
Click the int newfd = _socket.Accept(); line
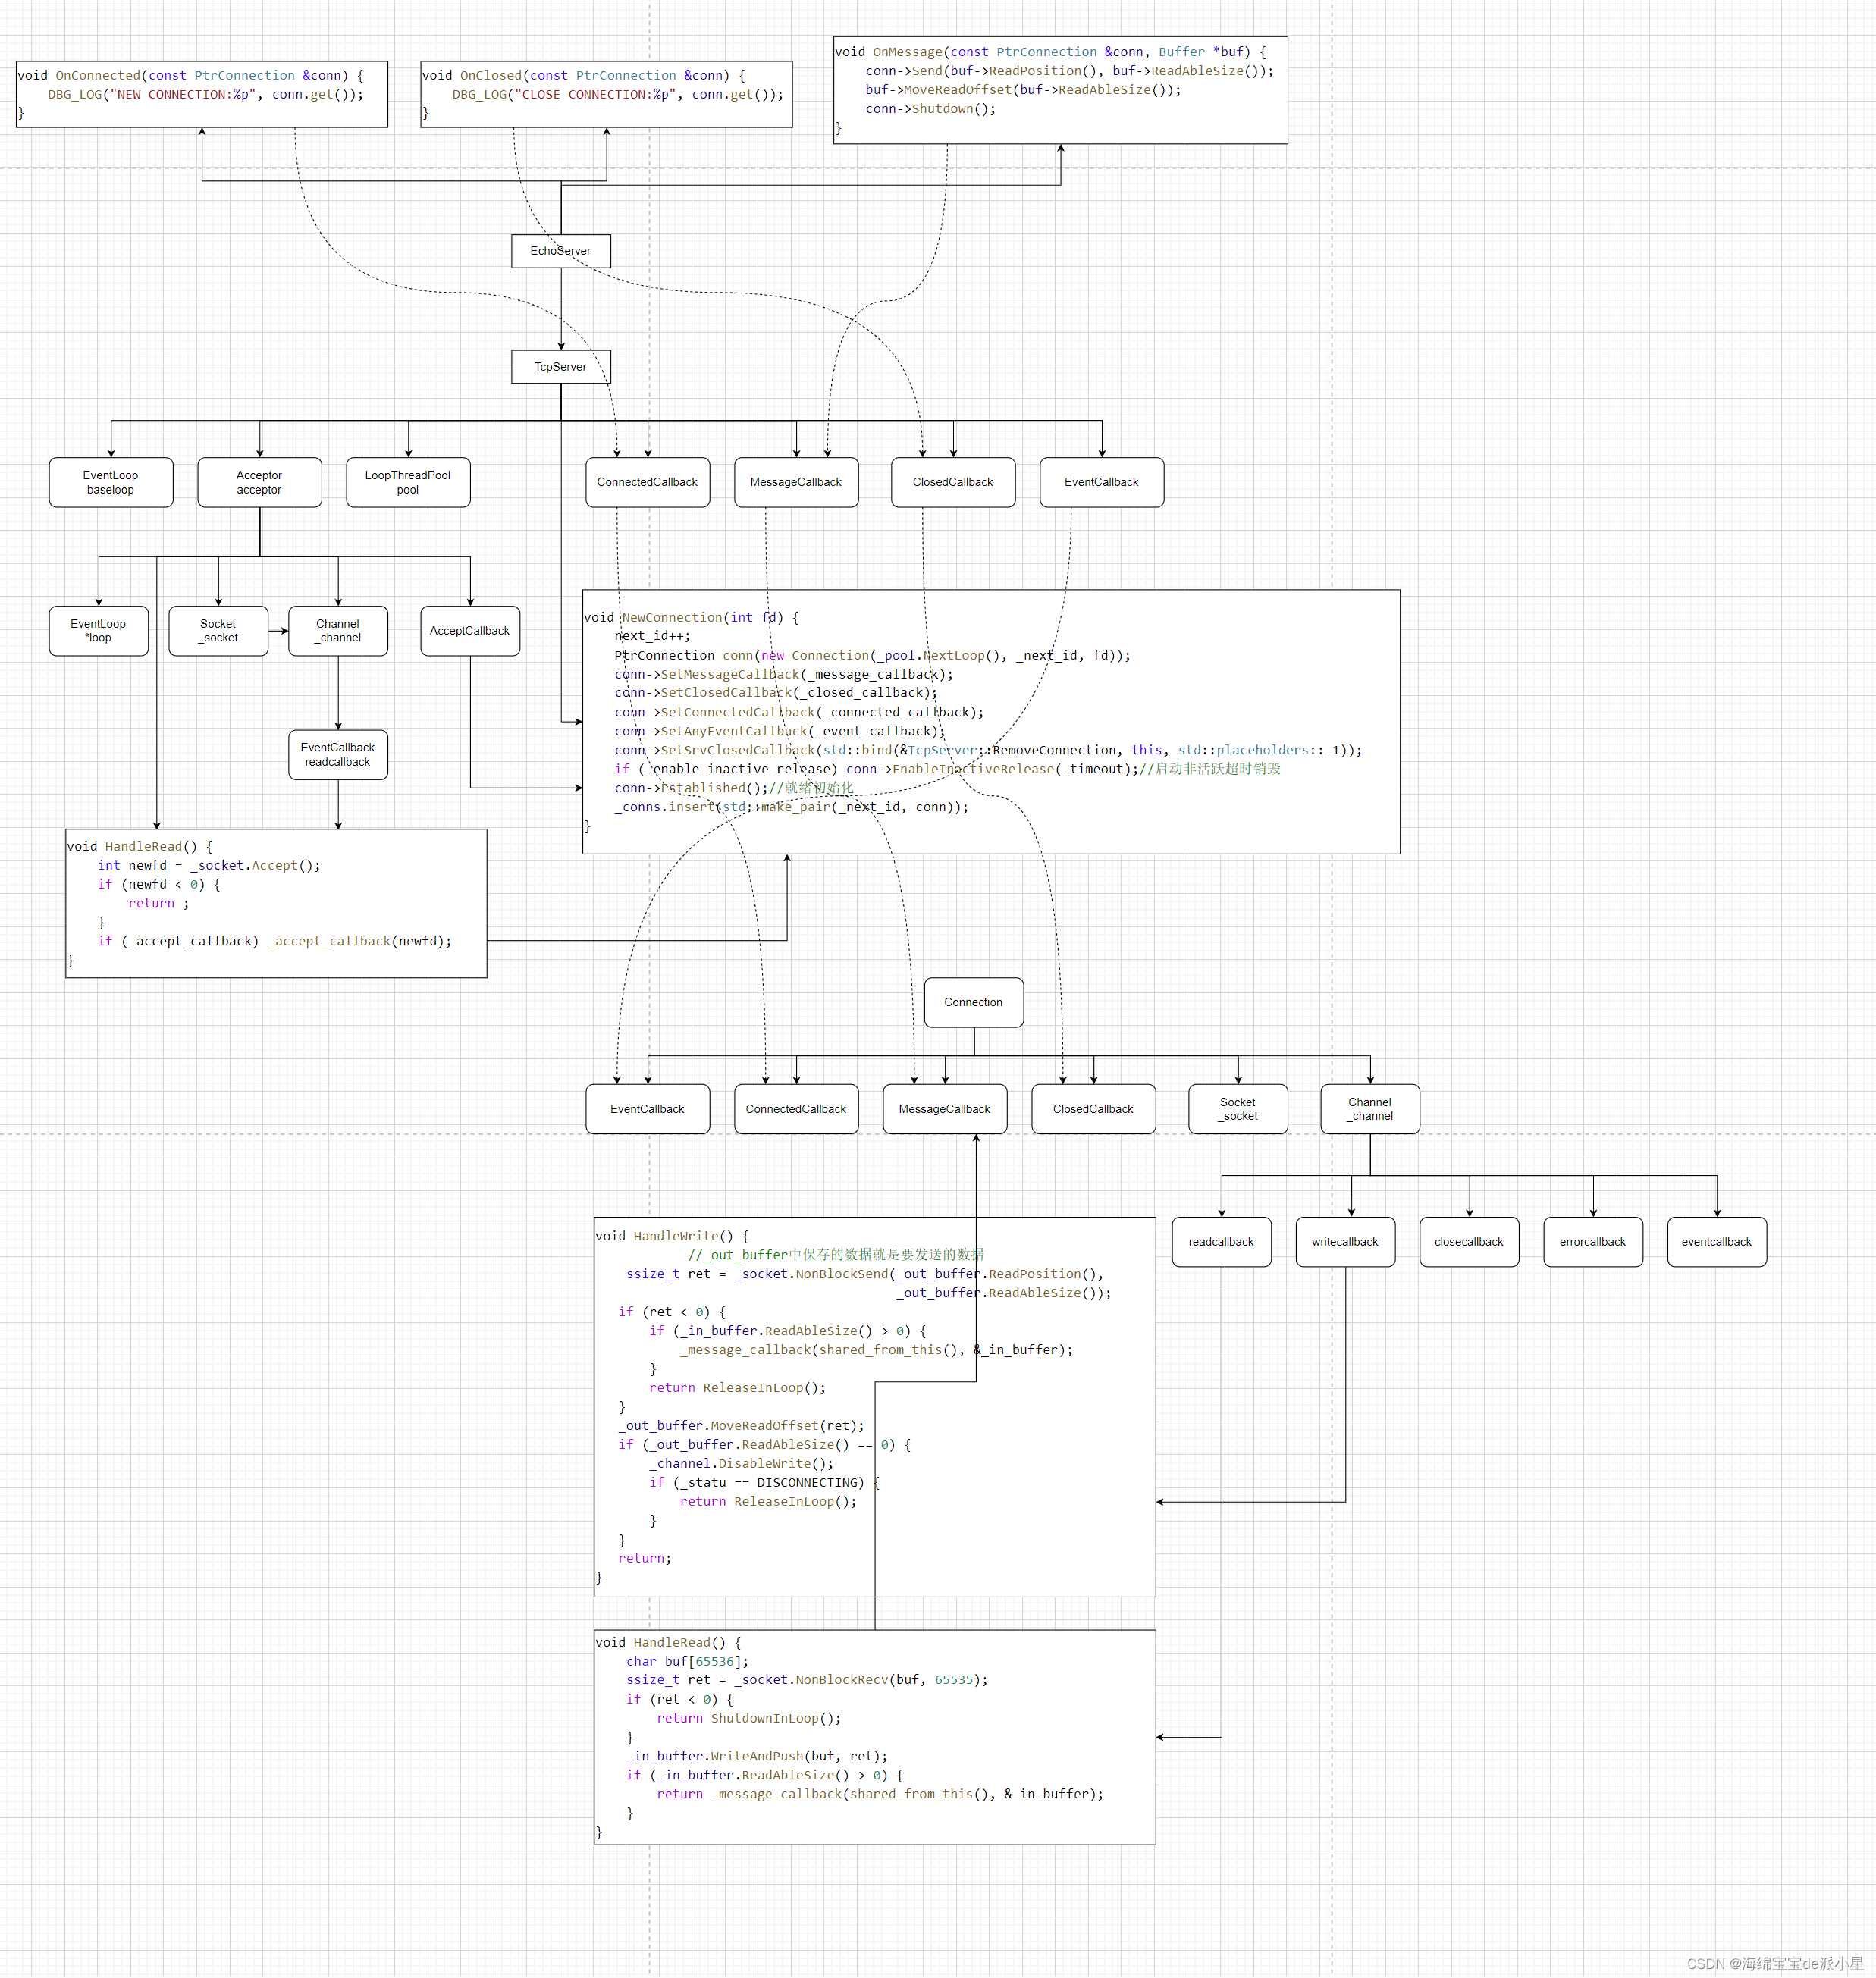click(x=209, y=866)
